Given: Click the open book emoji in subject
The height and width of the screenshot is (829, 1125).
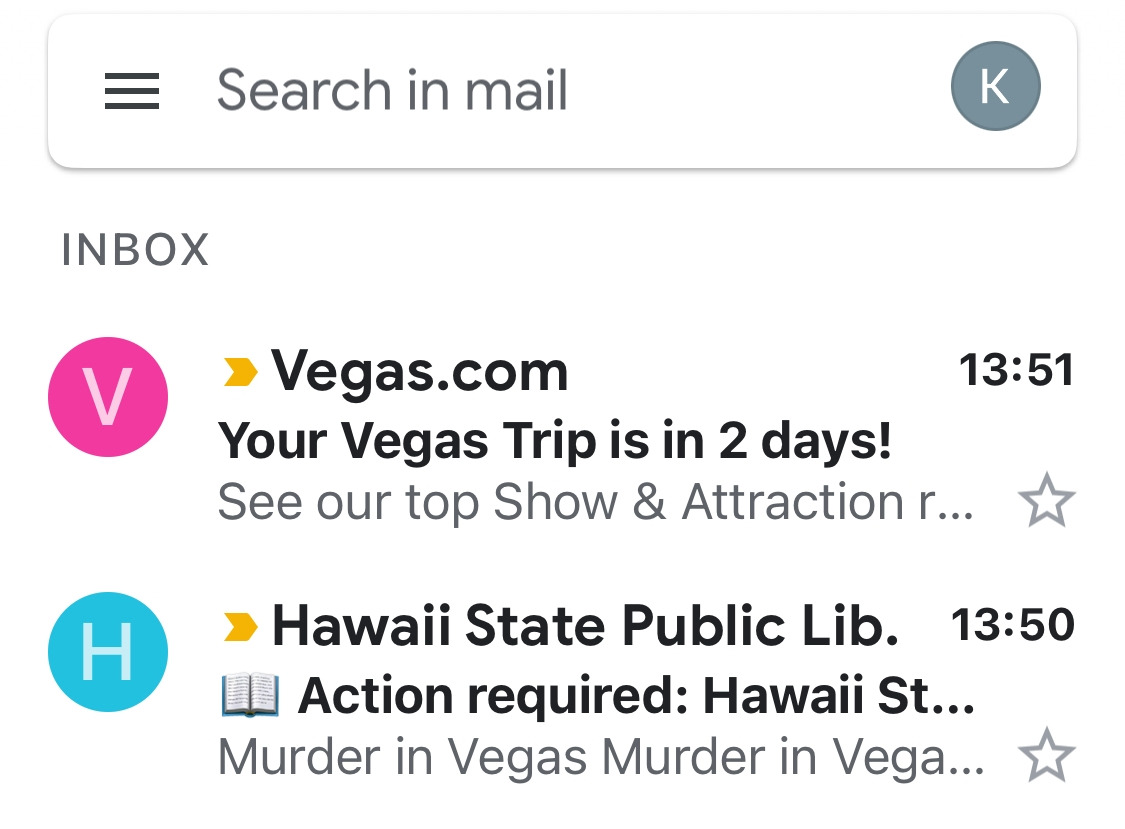Looking at the screenshot, I should (250, 695).
